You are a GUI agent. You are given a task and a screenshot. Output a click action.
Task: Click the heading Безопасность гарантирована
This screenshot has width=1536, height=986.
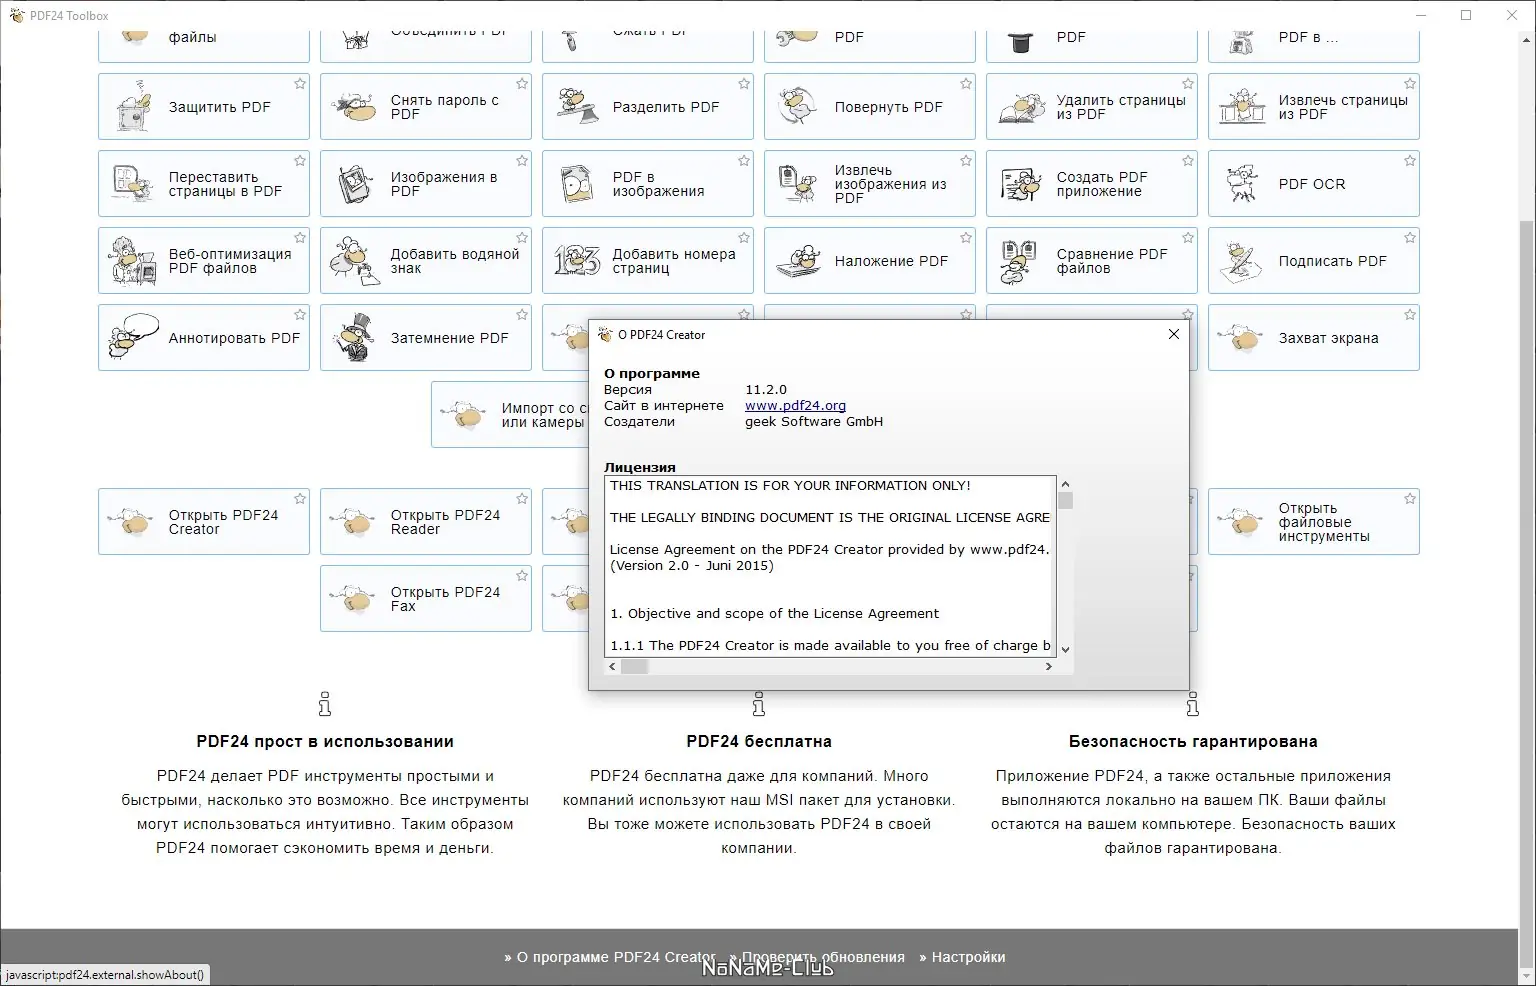click(x=1193, y=742)
